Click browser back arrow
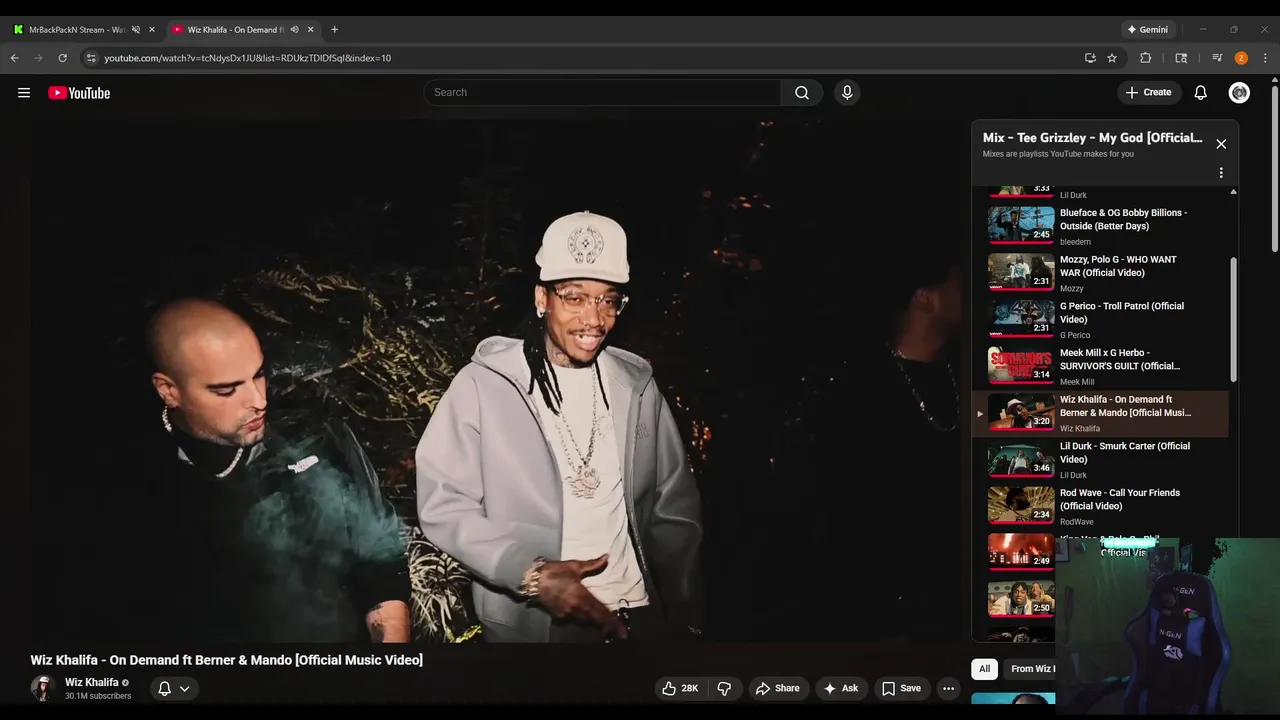 [x=15, y=58]
